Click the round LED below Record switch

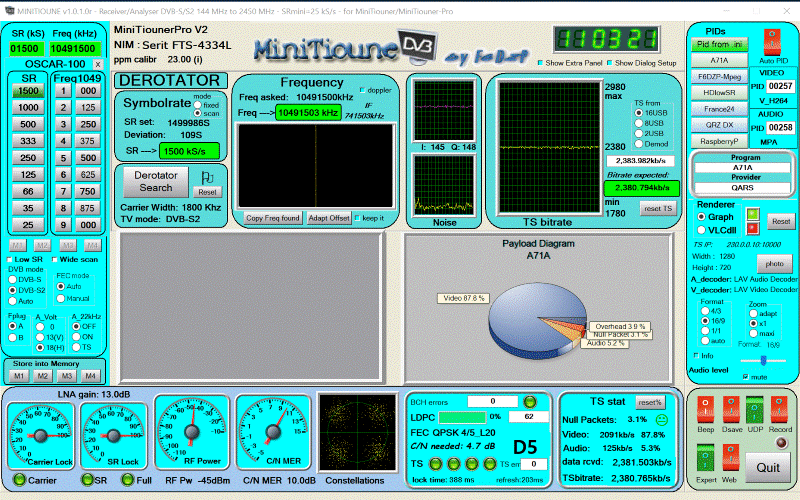781,442
